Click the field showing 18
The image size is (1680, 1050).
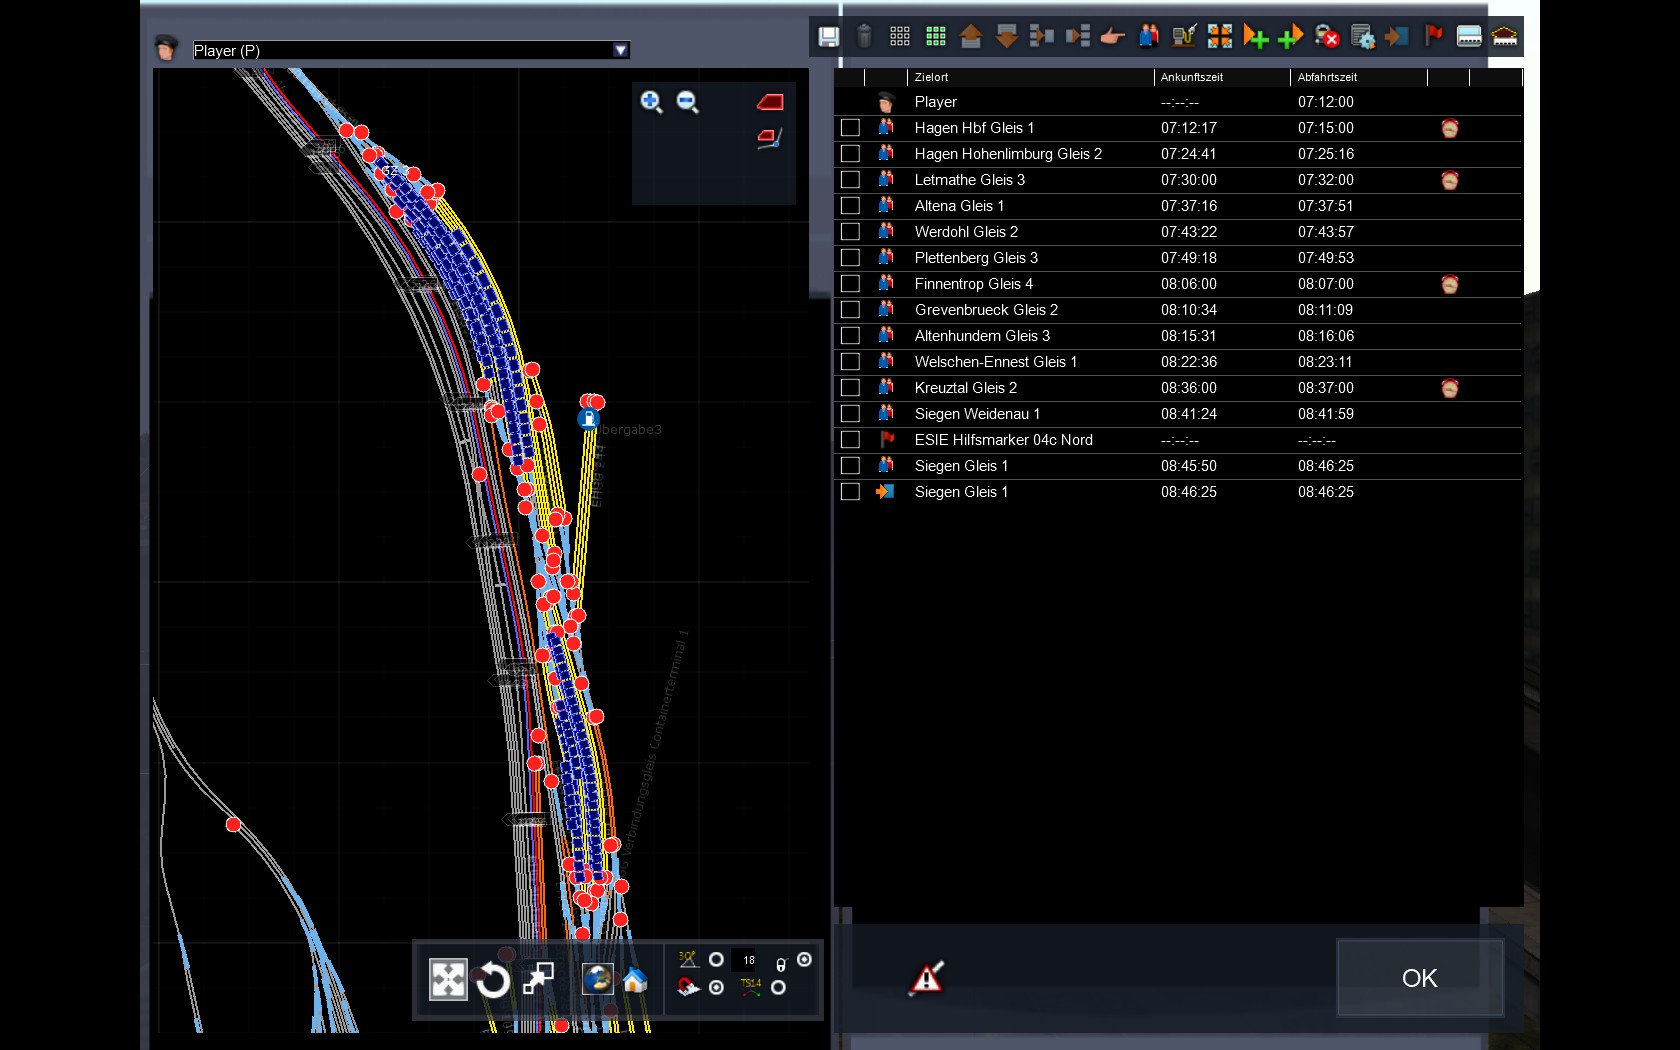click(748, 960)
